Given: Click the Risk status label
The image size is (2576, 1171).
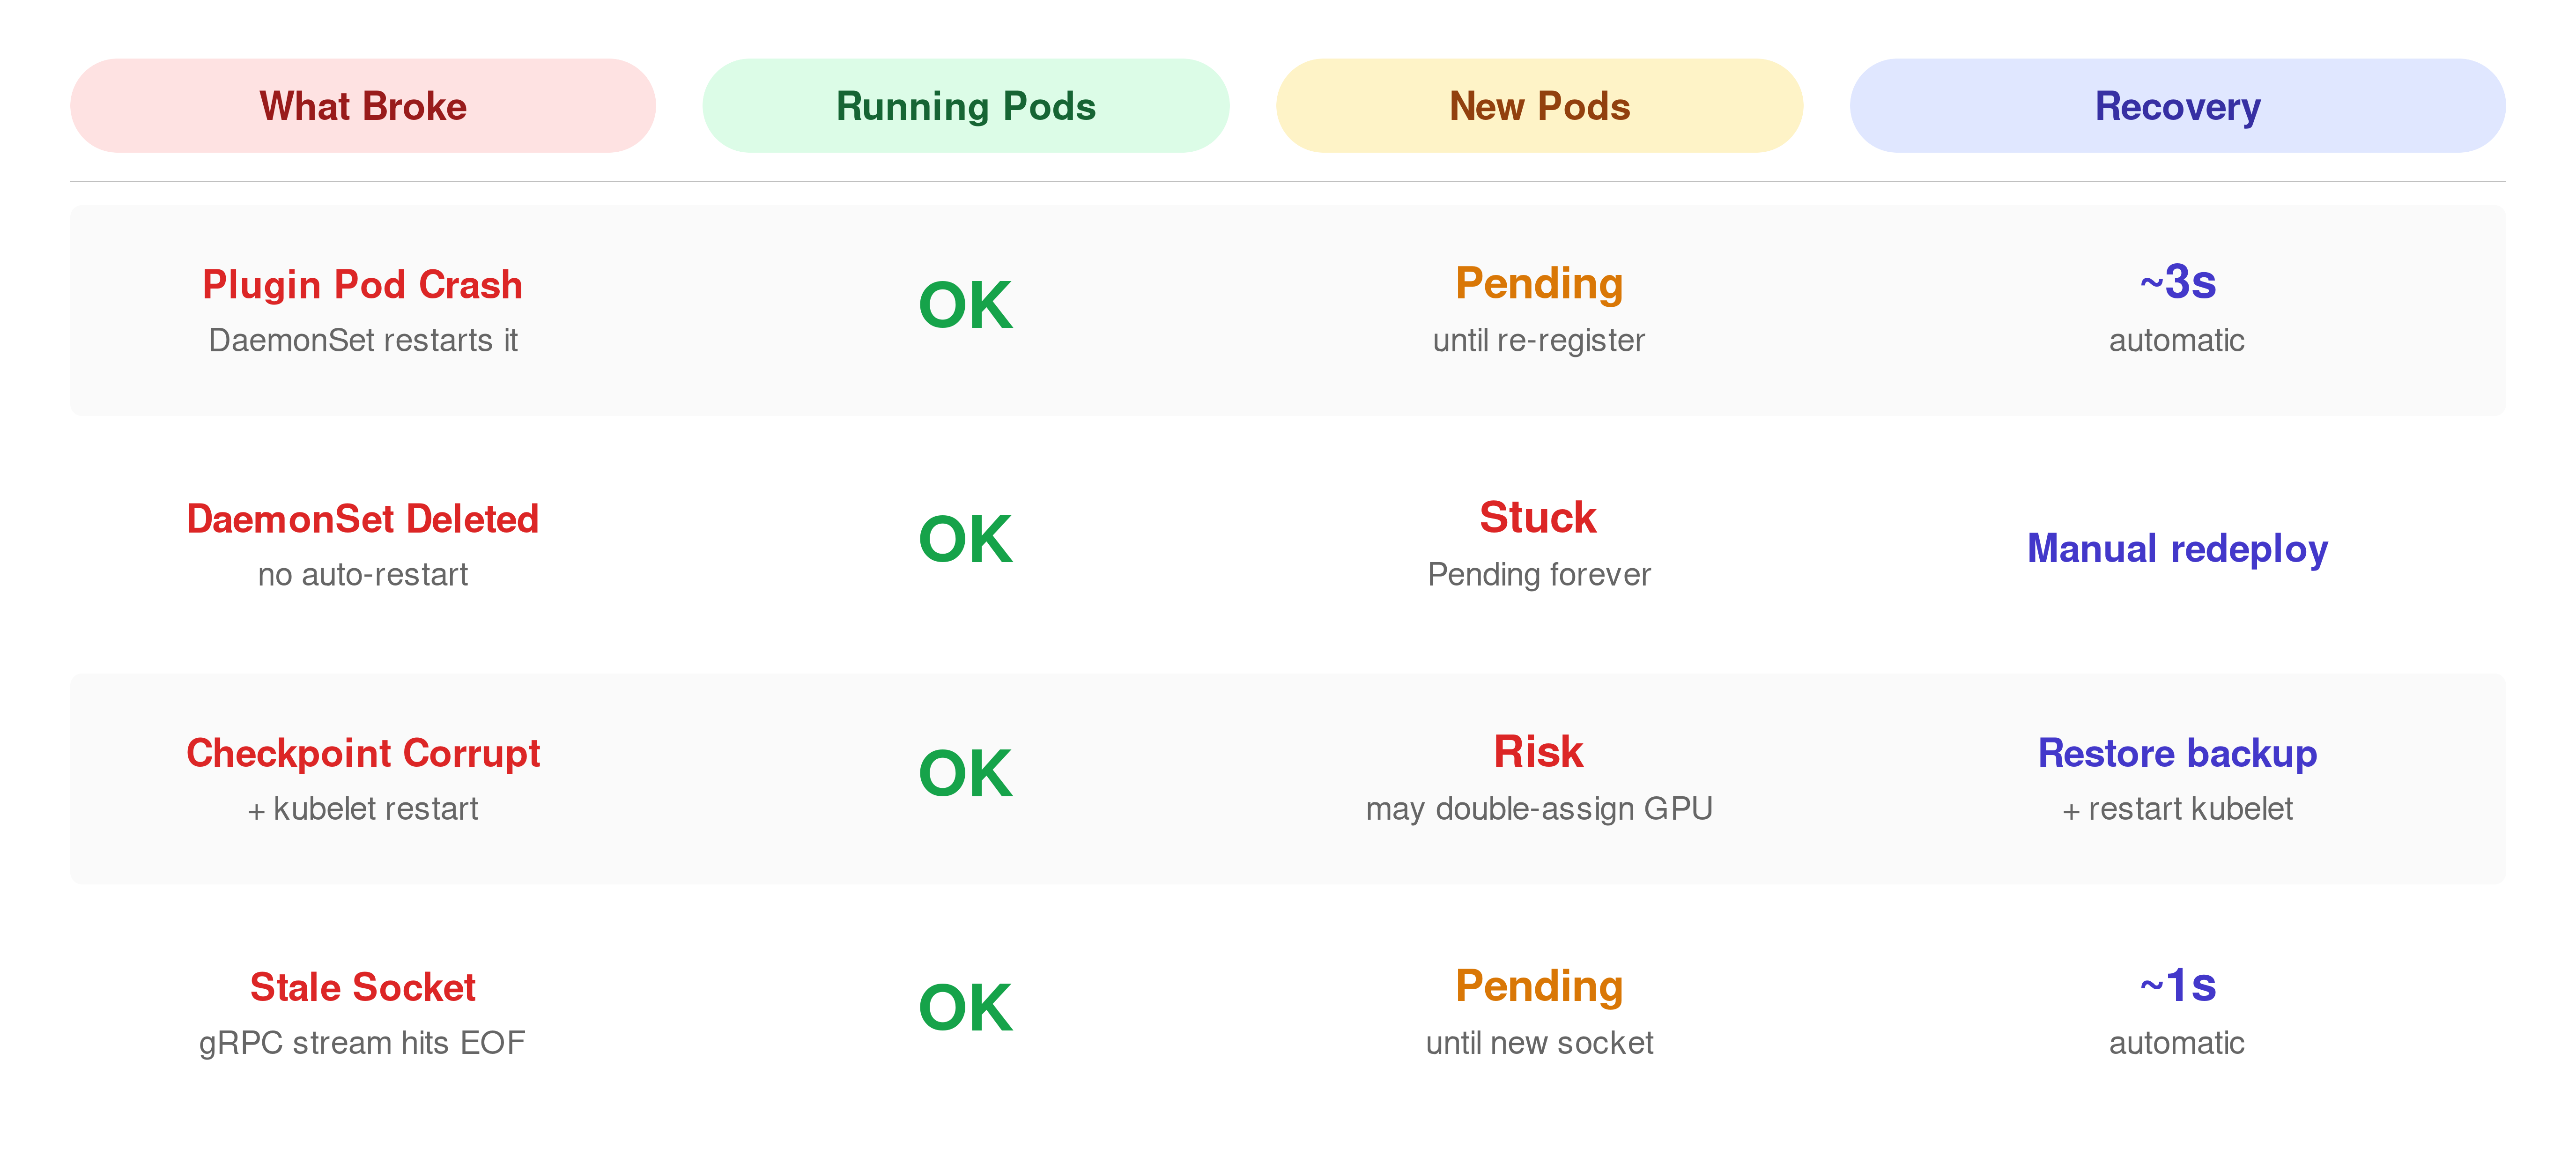Looking at the screenshot, I should pos(1538,752).
